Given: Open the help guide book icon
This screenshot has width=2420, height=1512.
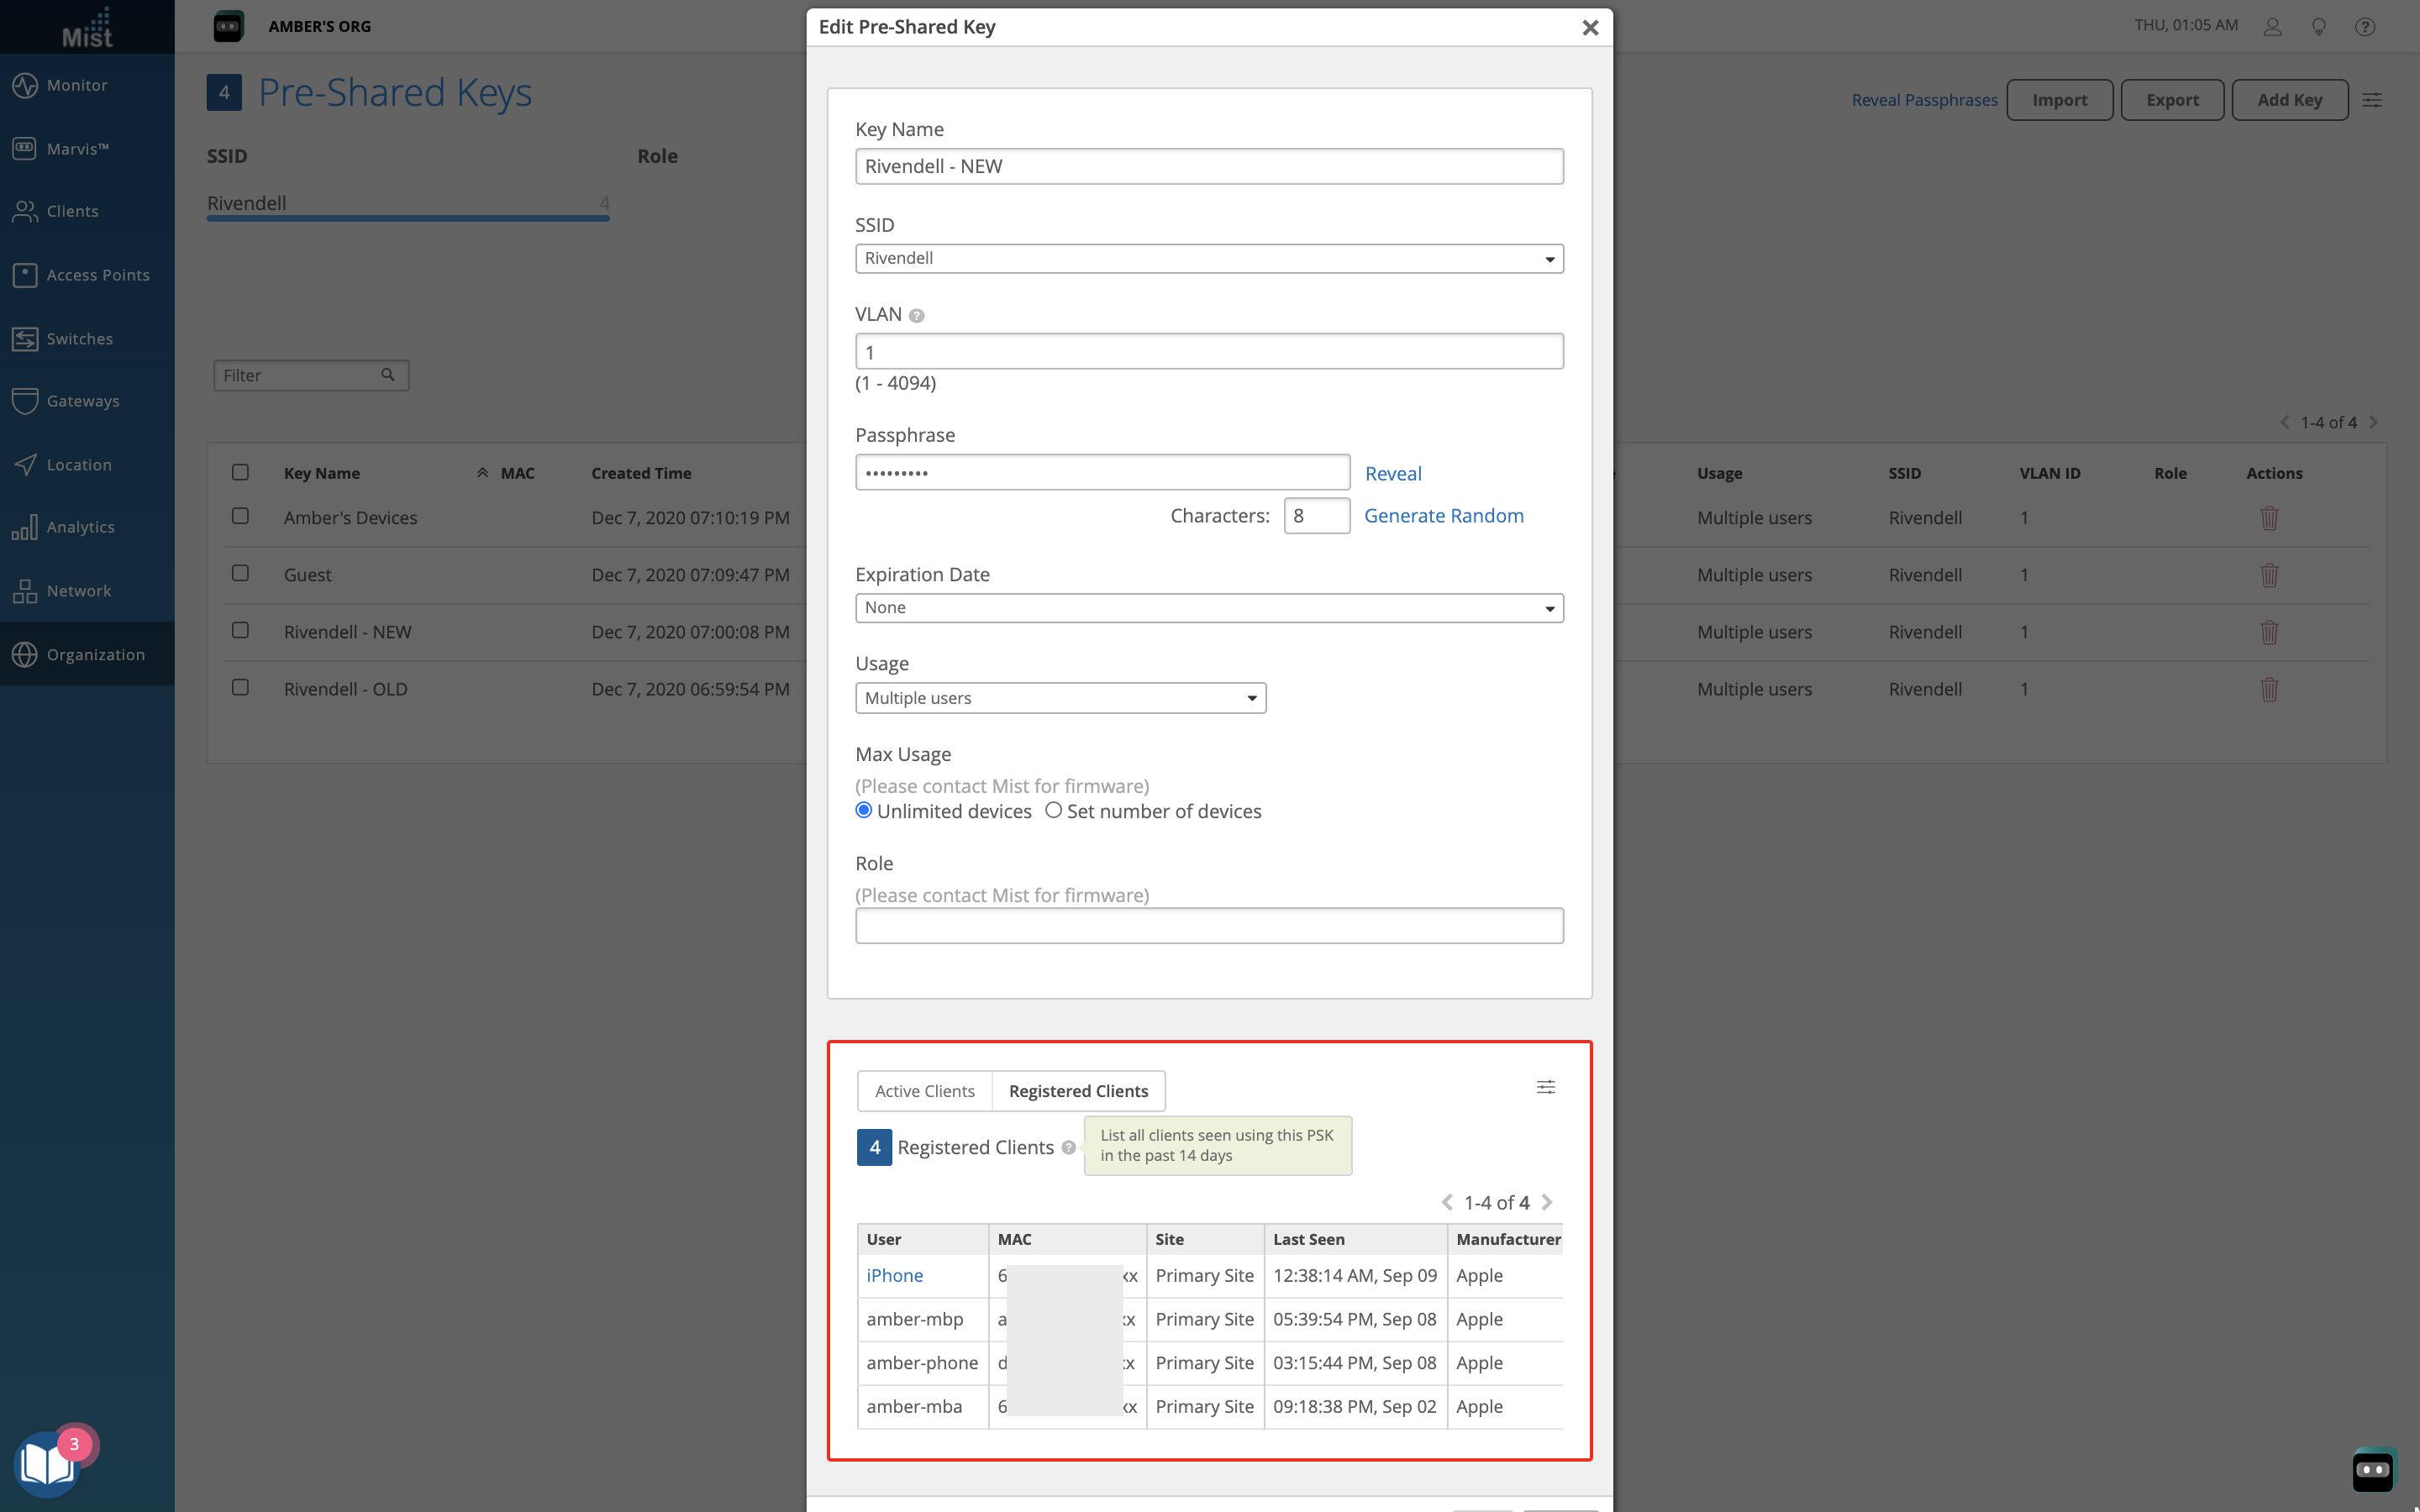Looking at the screenshot, I should (46, 1465).
